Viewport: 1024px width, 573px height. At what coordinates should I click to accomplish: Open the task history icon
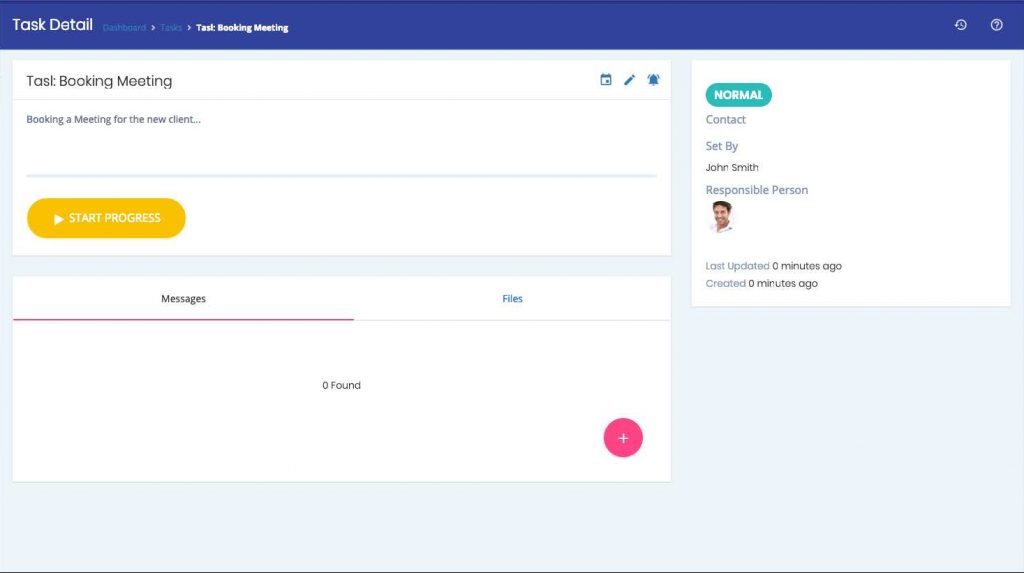coord(960,25)
